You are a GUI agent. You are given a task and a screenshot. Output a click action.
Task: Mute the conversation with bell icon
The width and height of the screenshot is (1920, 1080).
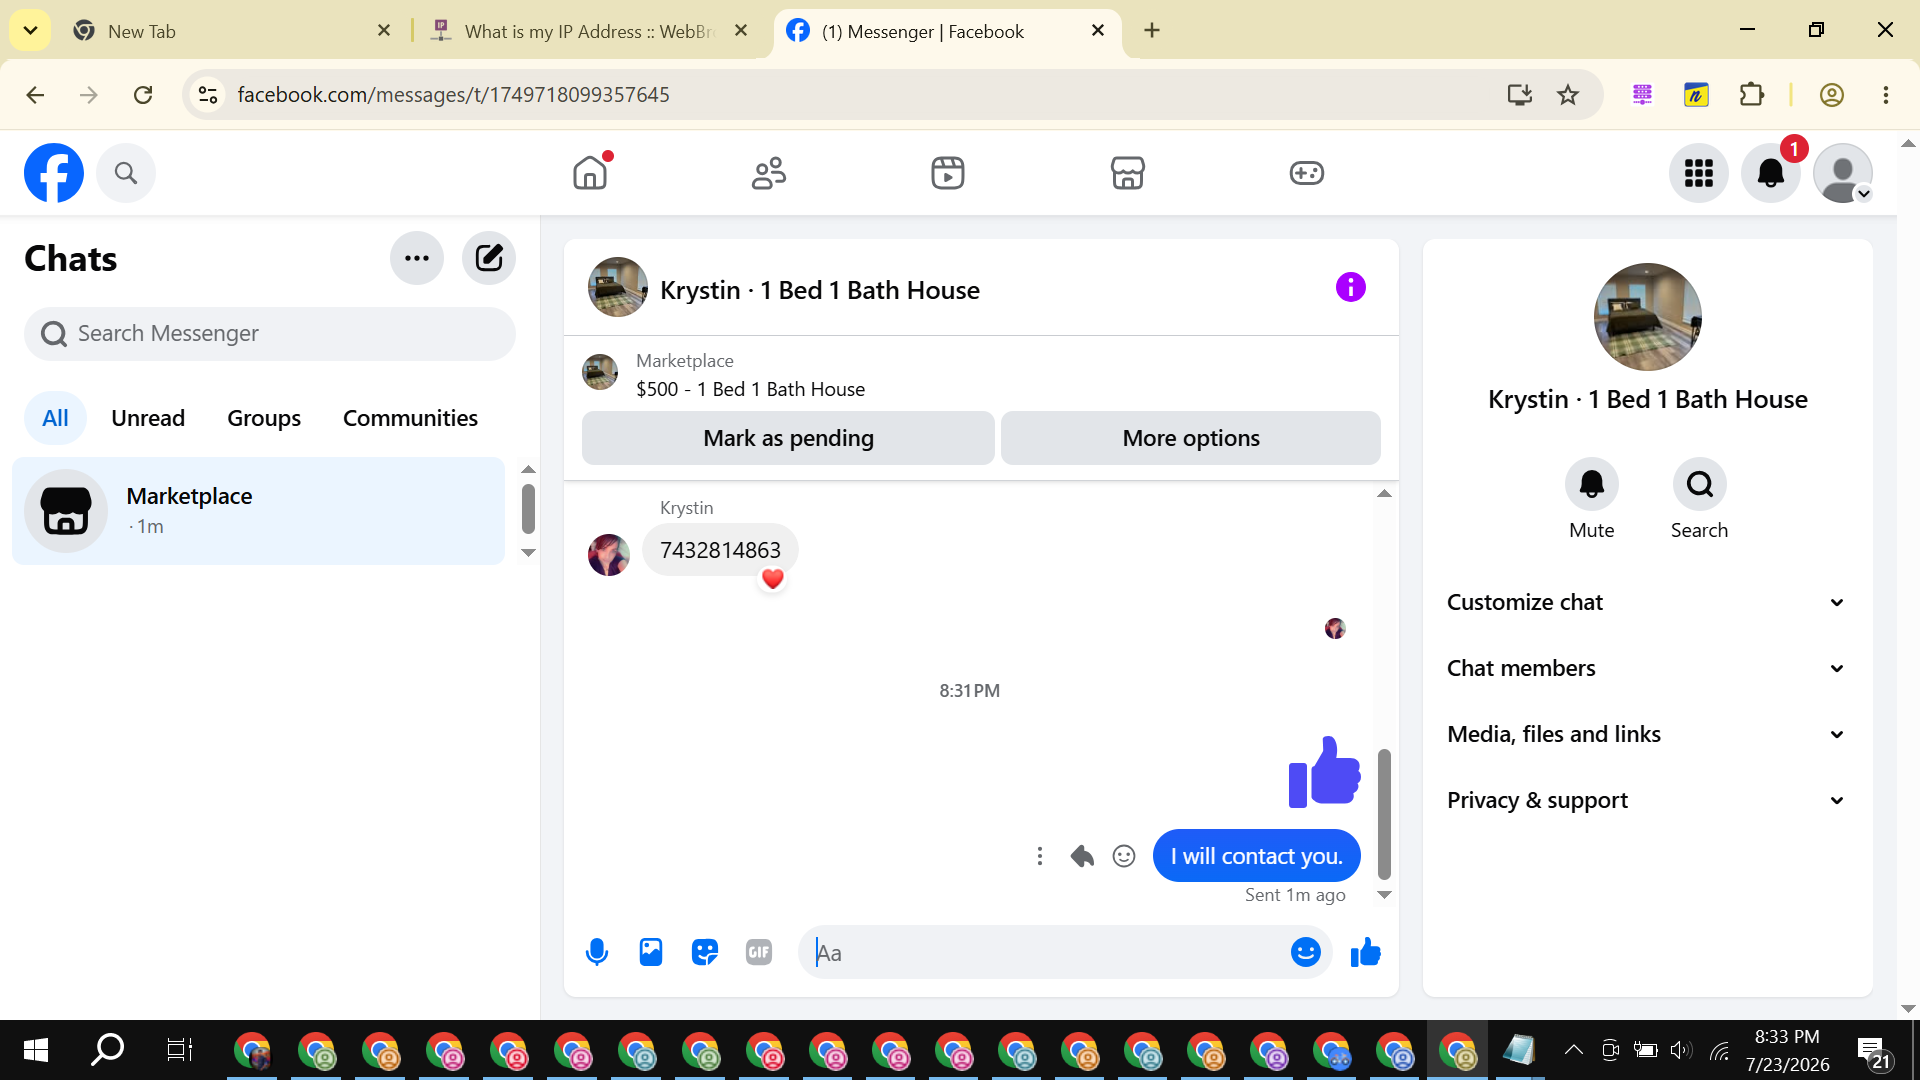coord(1592,485)
